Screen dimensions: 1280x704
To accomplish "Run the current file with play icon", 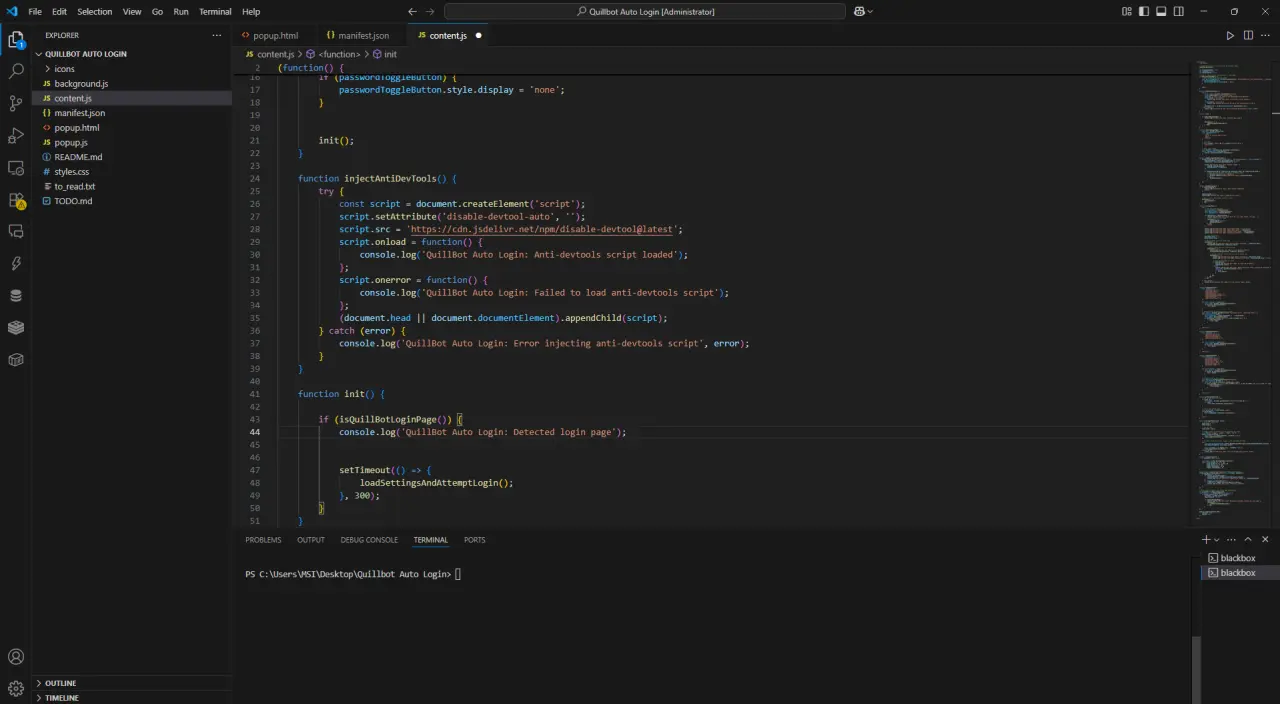I will [1230, 35].
